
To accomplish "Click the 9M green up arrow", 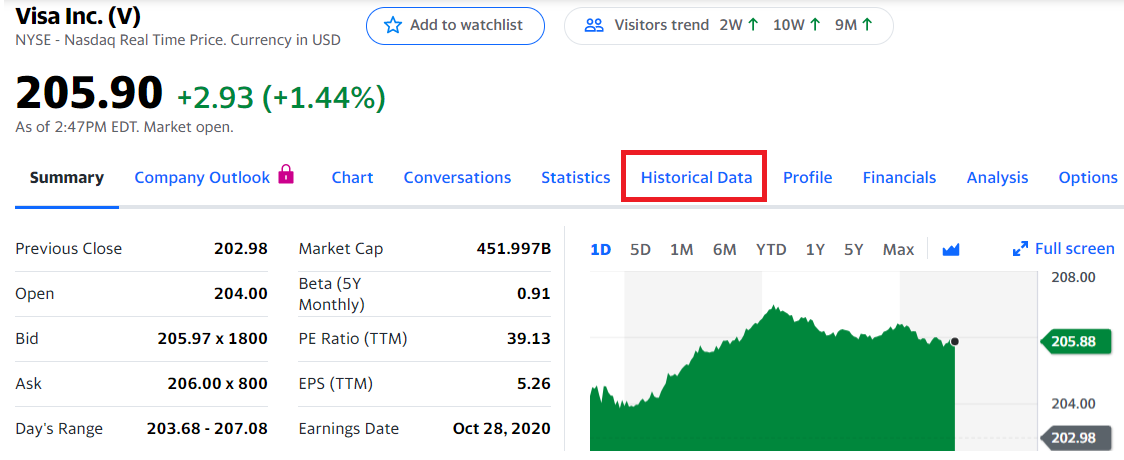I will point(867,26).
